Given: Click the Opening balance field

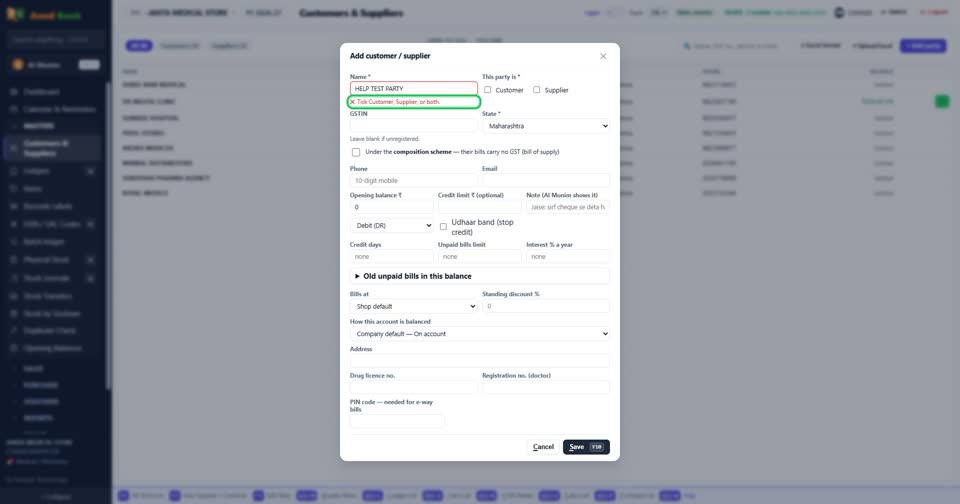Looking at the screenshot, I should click(x=391, y=207).
